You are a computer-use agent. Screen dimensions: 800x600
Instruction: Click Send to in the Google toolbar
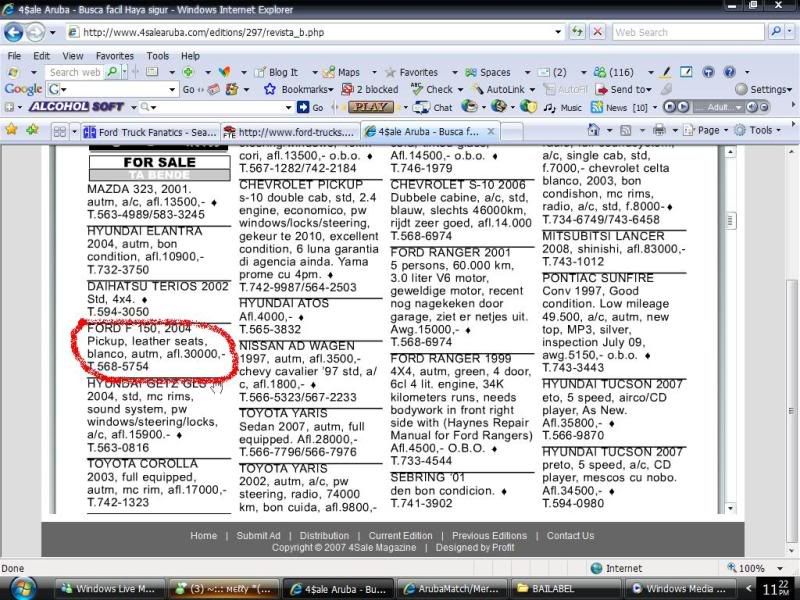point(623,90)
